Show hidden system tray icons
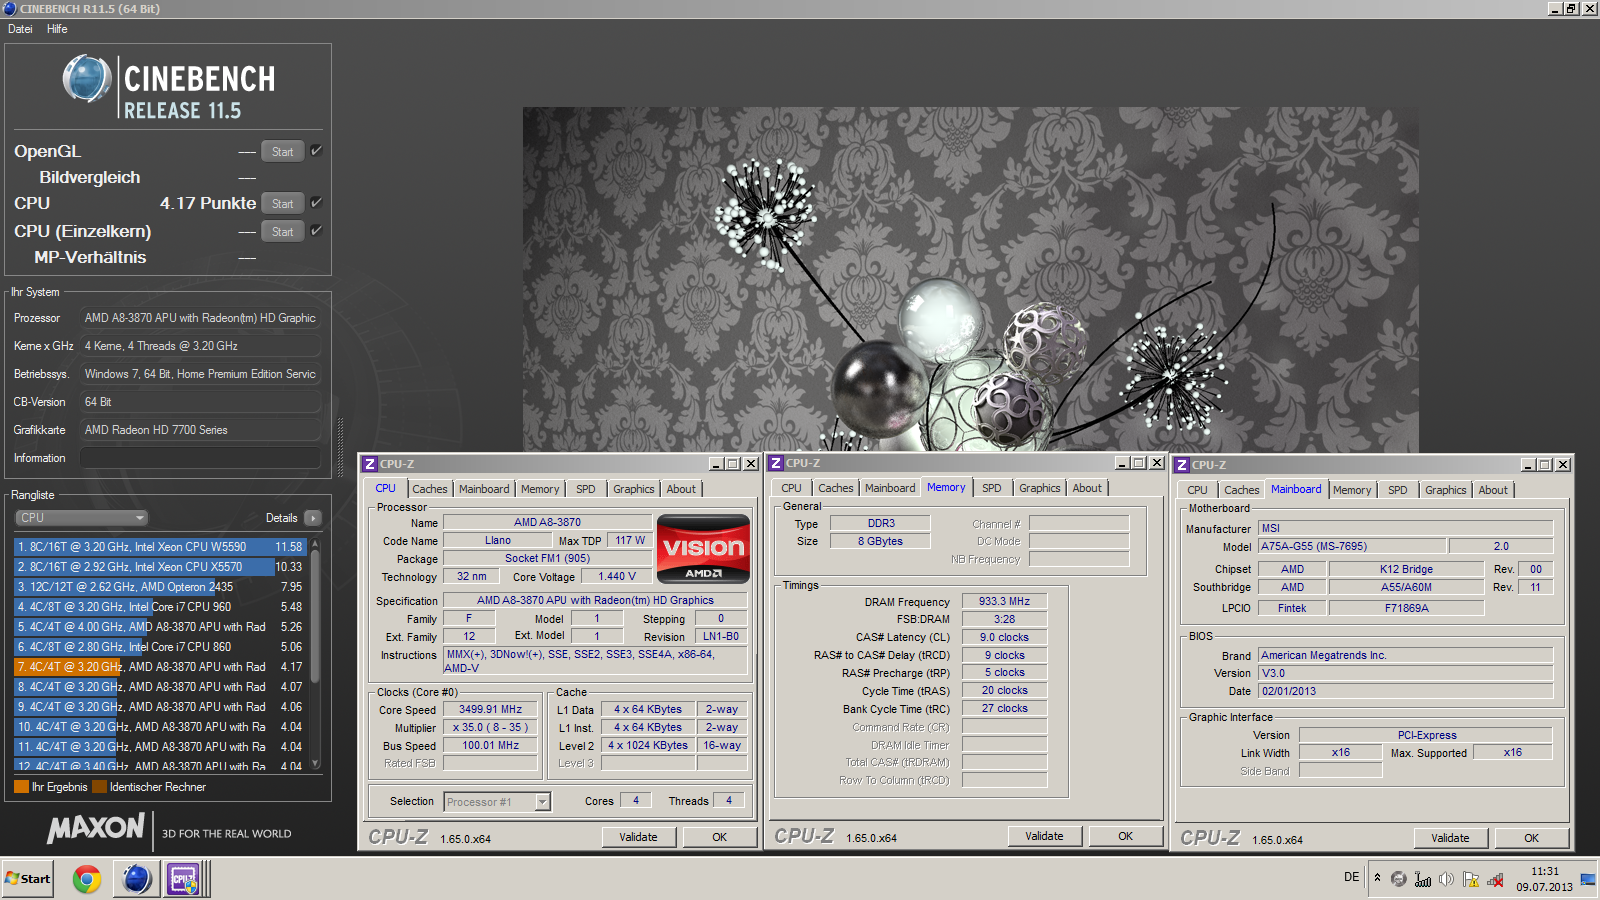The width and height of the screenshot is (1600, 900). (x=1377, y=878)
